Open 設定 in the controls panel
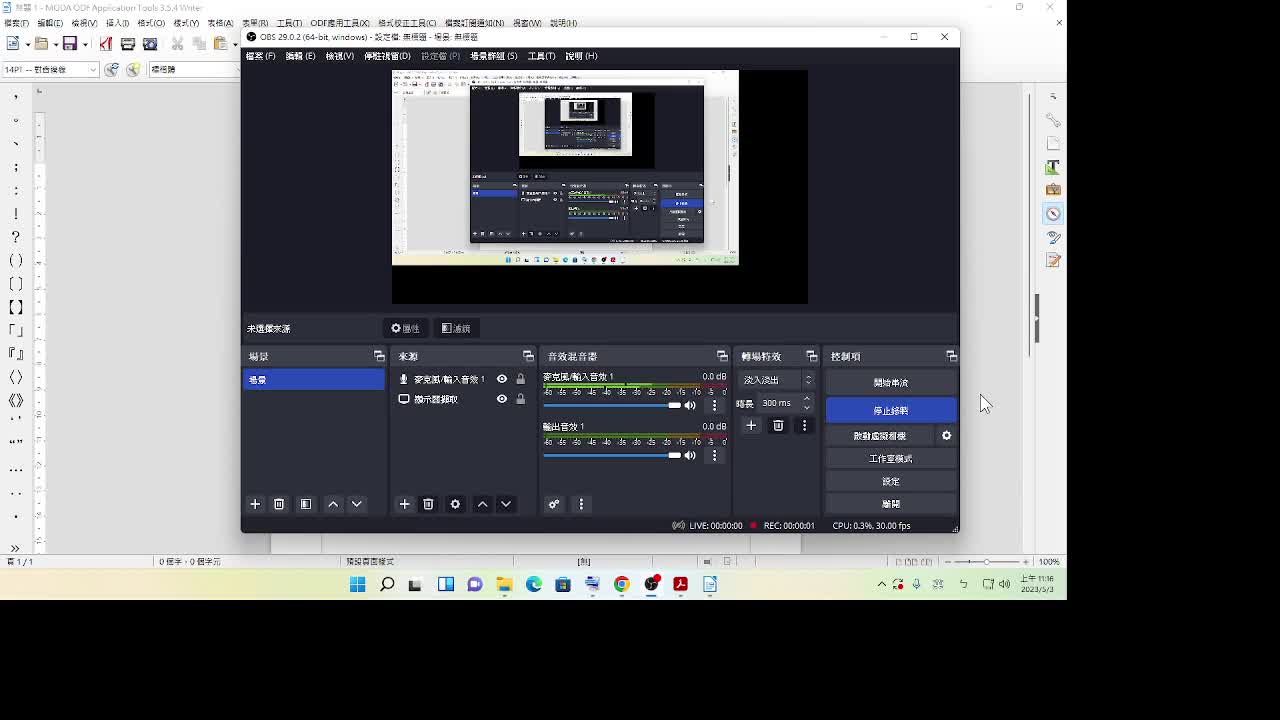This screenshot has width=1280, height=720. [x=891, y=481]
